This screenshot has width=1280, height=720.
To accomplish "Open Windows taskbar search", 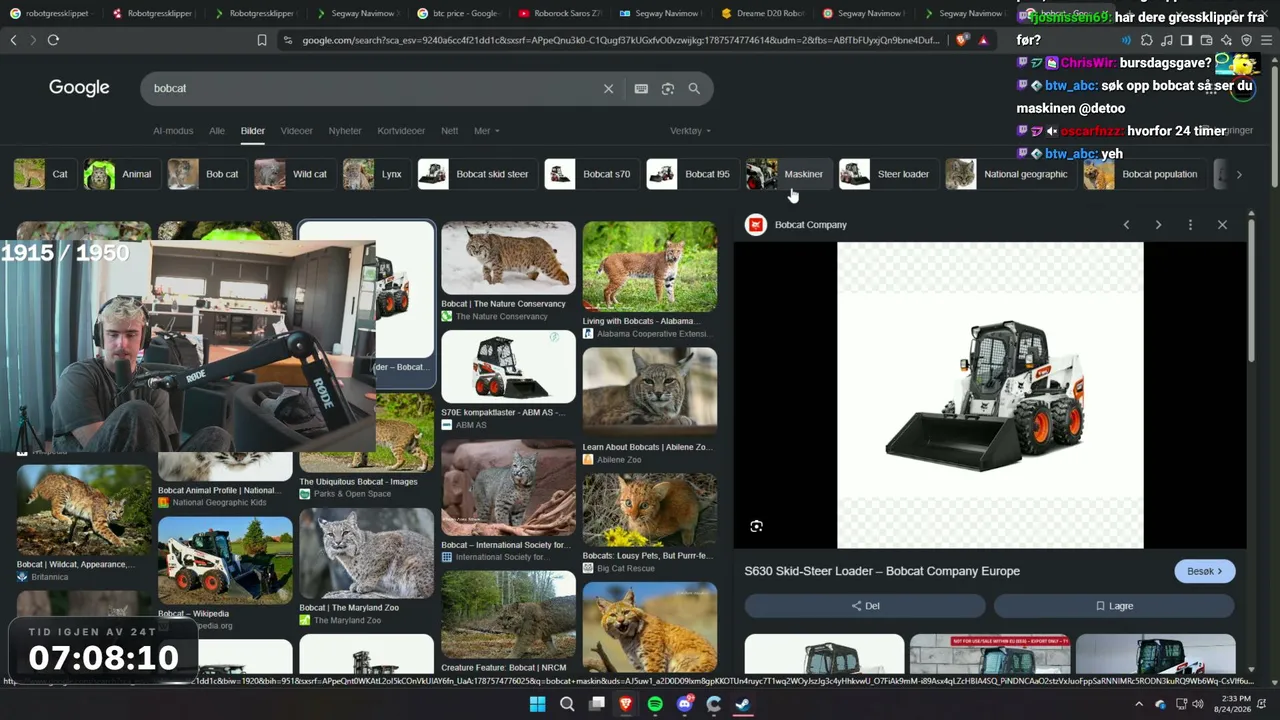I will coord(567,704).
